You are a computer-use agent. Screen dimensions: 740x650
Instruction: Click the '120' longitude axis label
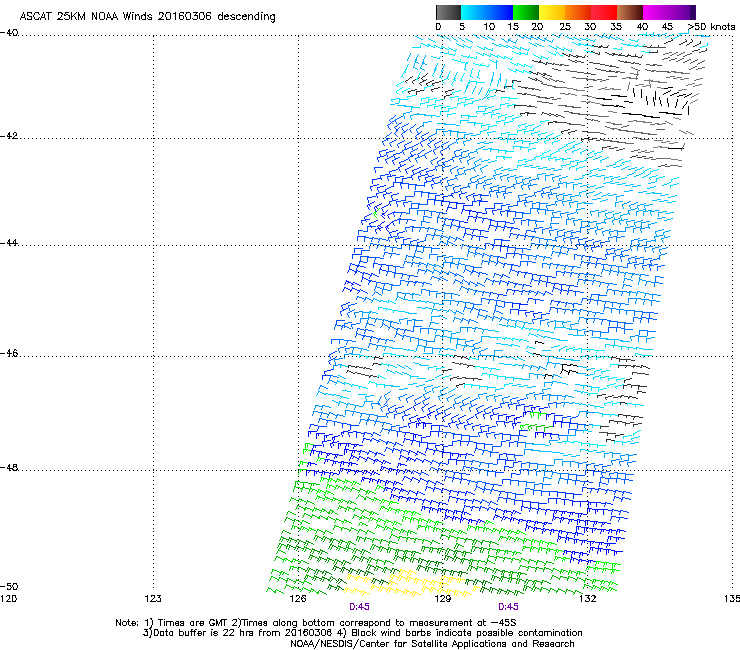pos(8,599)
